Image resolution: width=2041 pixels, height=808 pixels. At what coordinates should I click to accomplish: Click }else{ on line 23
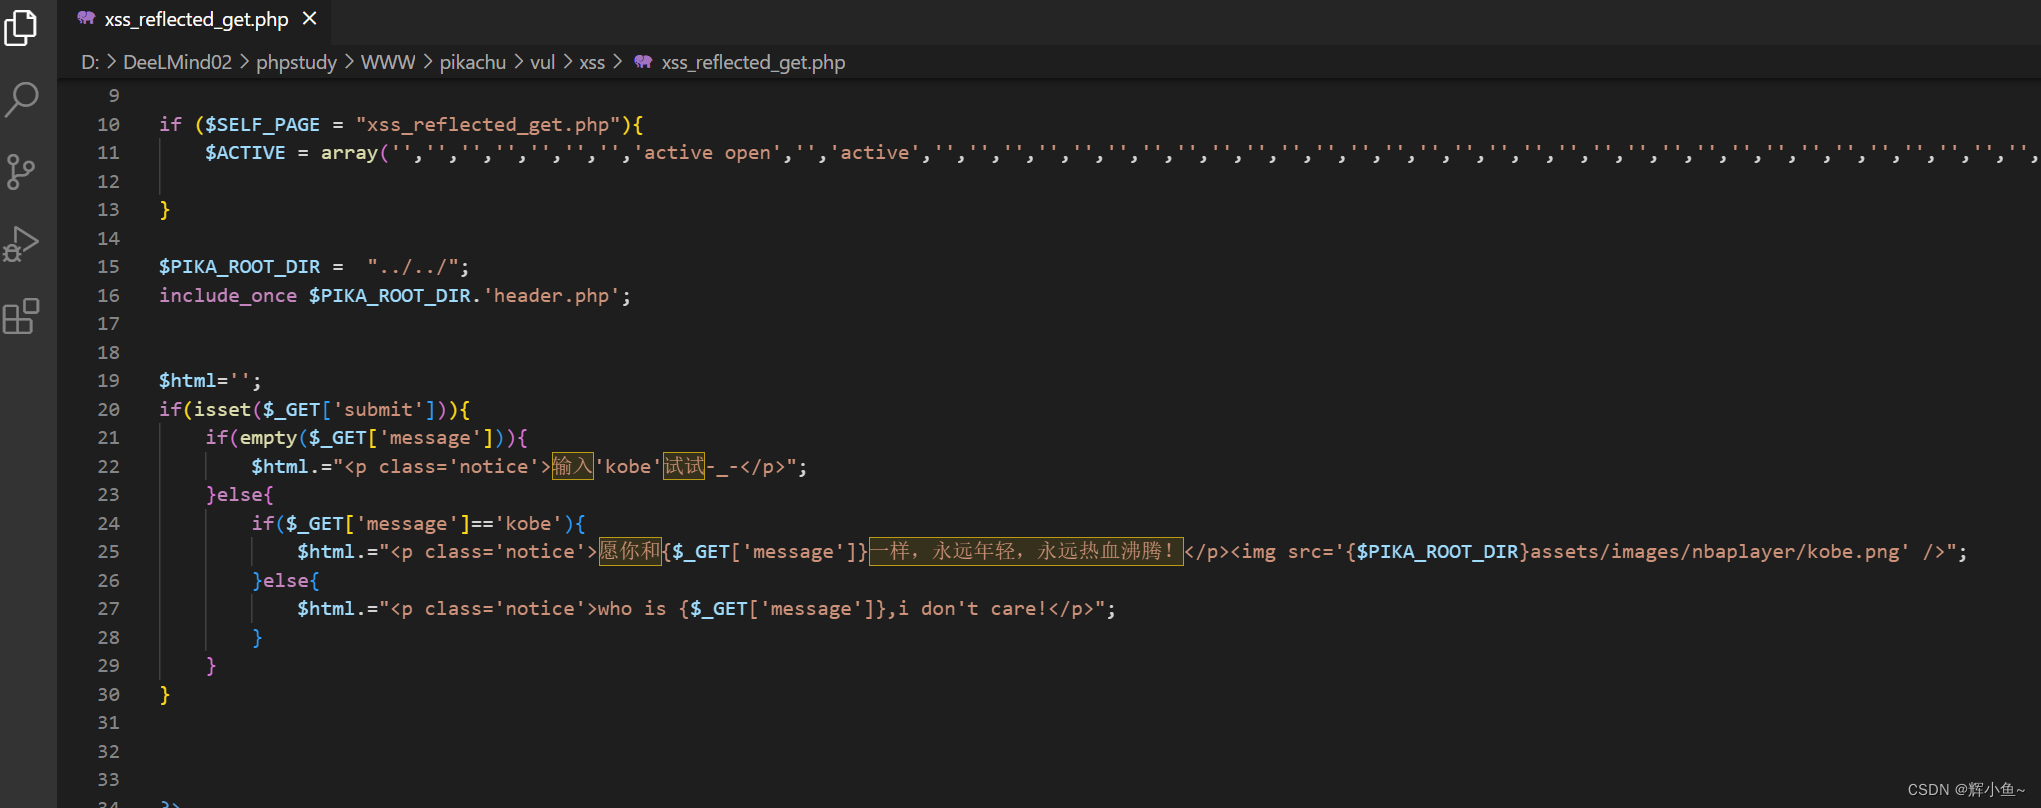[x=239, y=495]
